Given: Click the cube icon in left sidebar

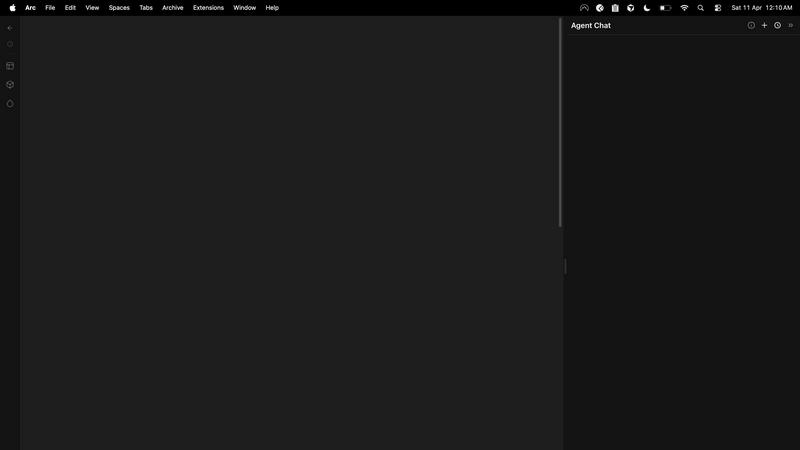Looking at the screenshot, I should tap(10, 85).
